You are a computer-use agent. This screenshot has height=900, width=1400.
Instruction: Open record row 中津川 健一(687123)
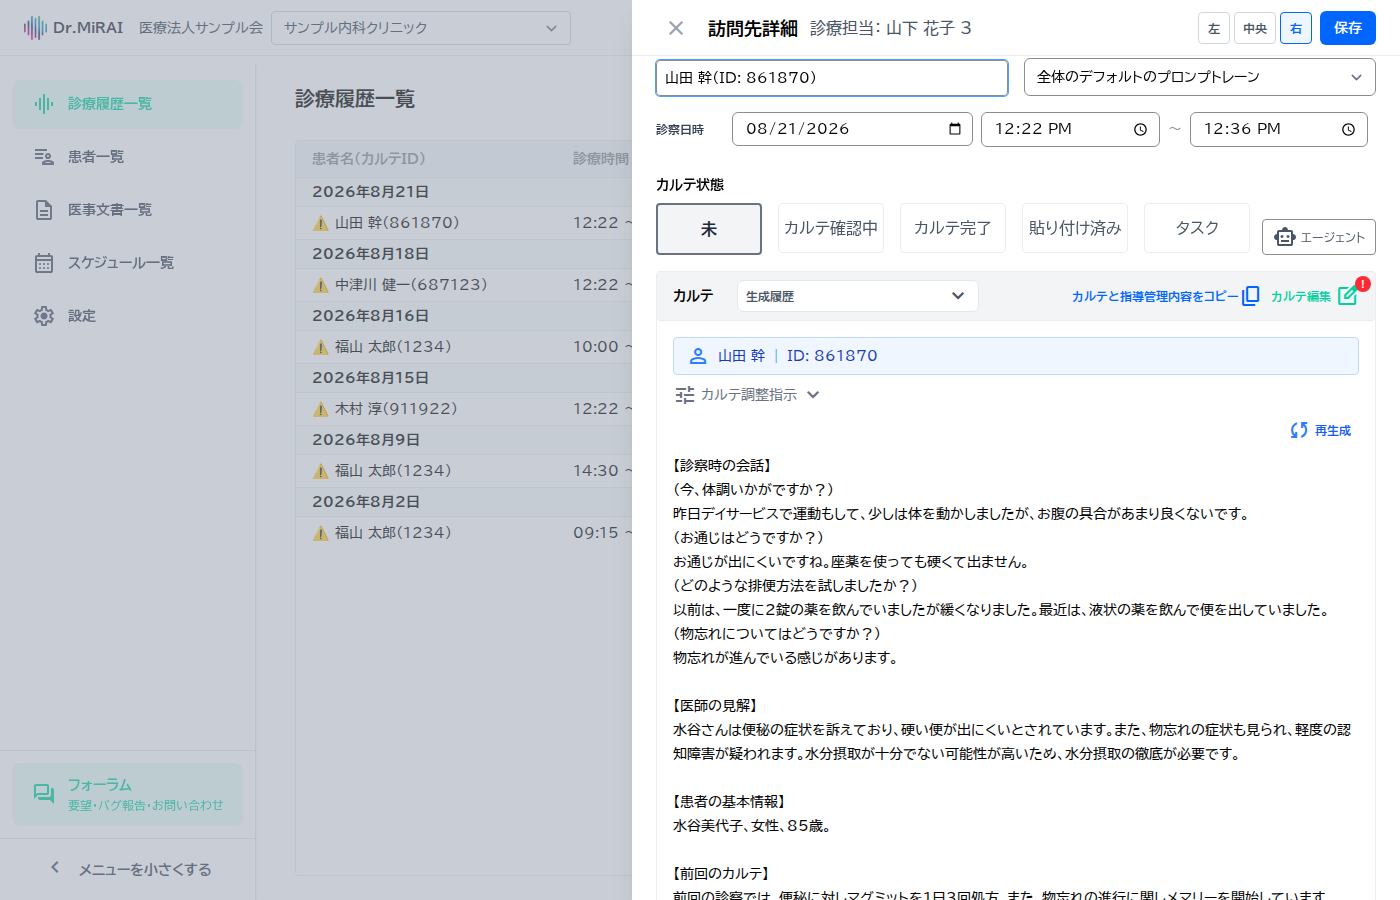click(x=464, y=285)
